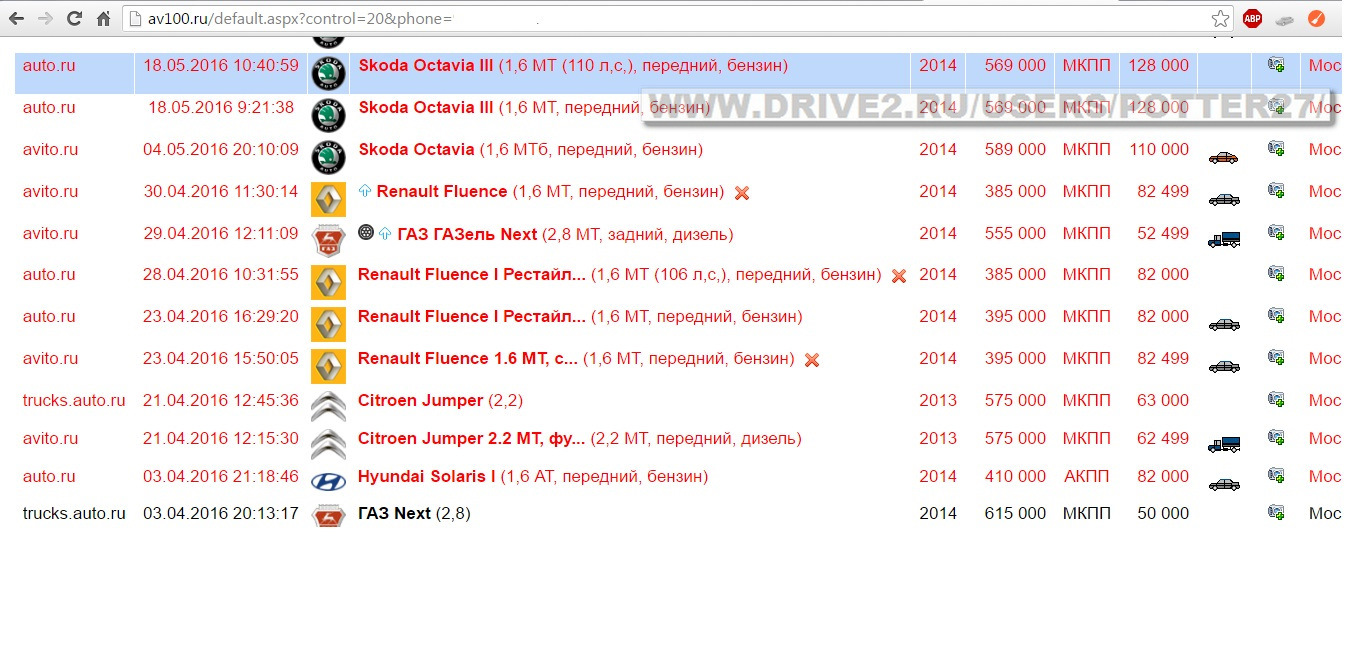Click the price 615 000
This screenshot has height=648, width=1360.
tap(1015, 513)
